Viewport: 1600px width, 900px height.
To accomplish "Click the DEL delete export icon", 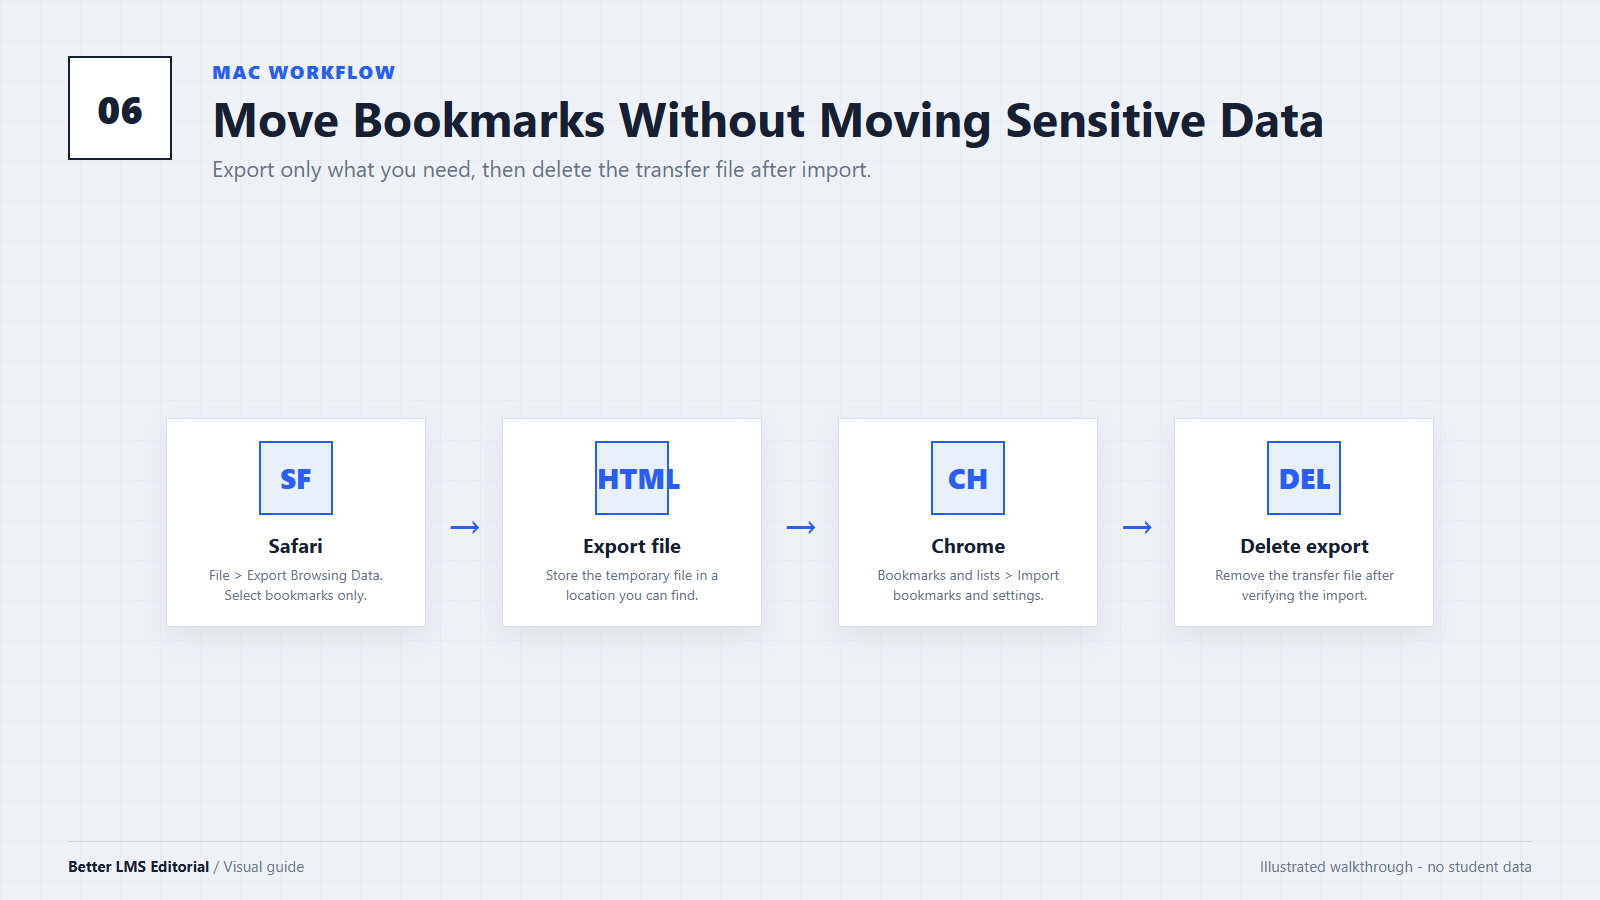I will 1304,478.
